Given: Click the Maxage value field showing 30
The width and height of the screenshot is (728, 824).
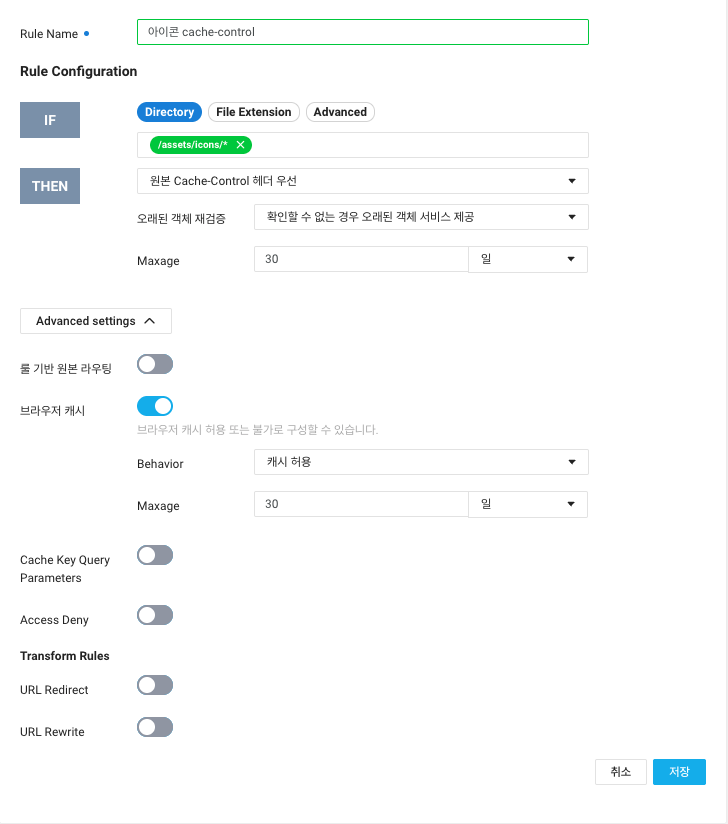Looking at the screenshot, I should coord(360,259).
